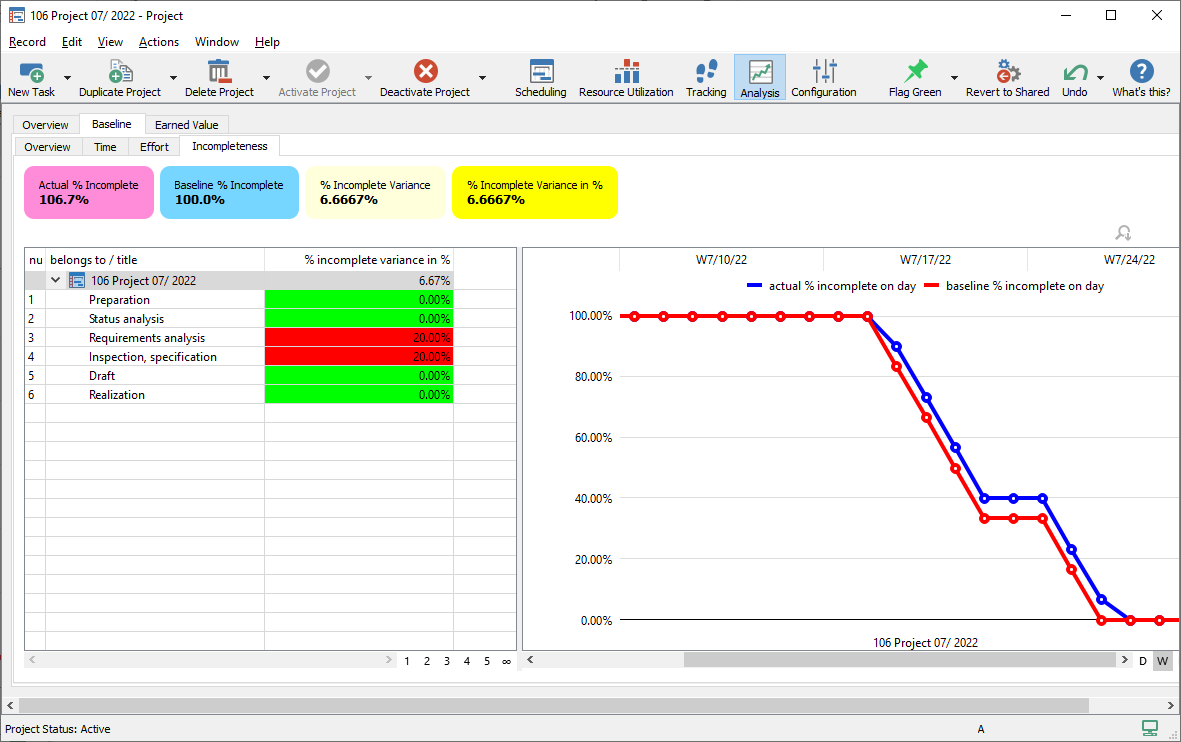Expand all levels with infinity button
The height and width of the screenshot is (742, 1181).
point(506,661)
